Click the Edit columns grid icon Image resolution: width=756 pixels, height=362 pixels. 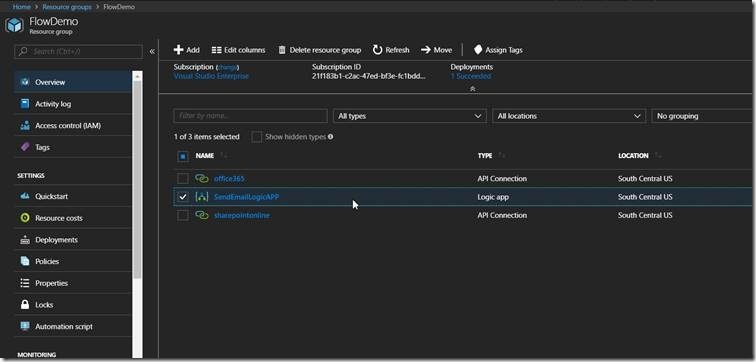(x=216, y=50)
